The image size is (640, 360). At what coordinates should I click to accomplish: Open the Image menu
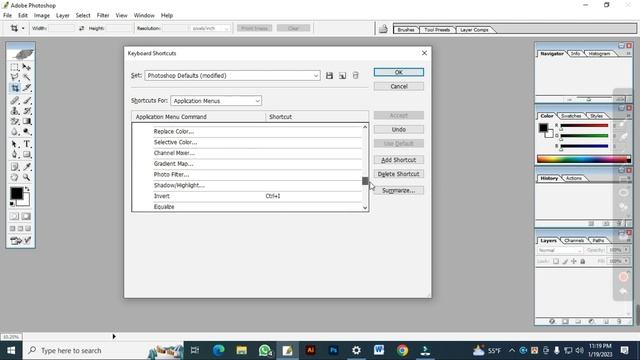coord(42,15)
